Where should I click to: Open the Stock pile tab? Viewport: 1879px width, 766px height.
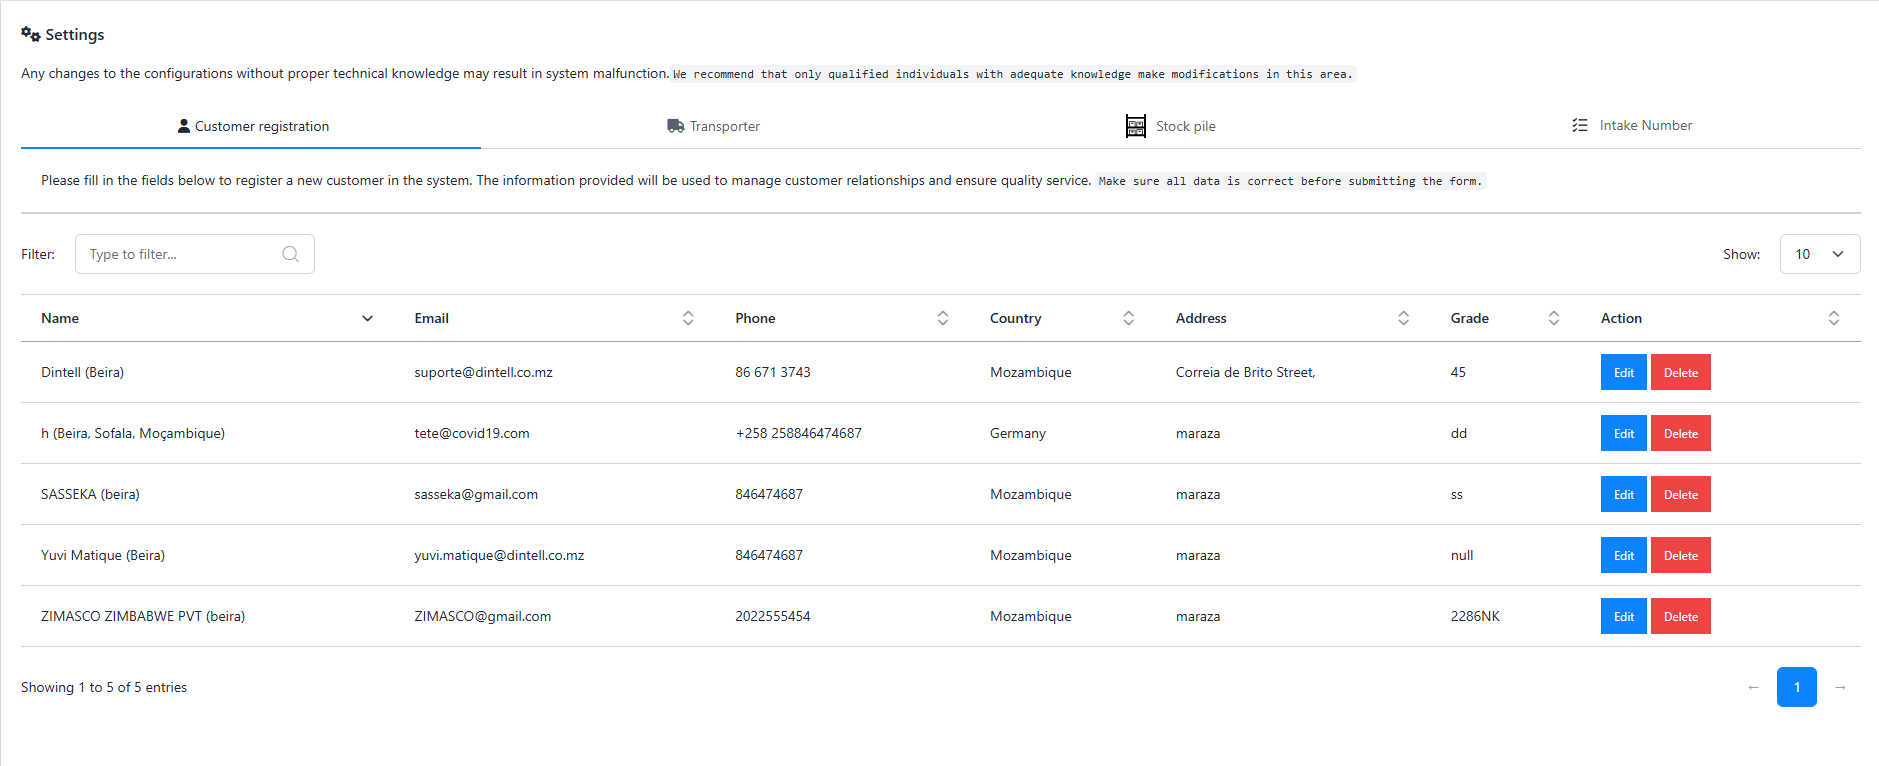click(1171, 126)
